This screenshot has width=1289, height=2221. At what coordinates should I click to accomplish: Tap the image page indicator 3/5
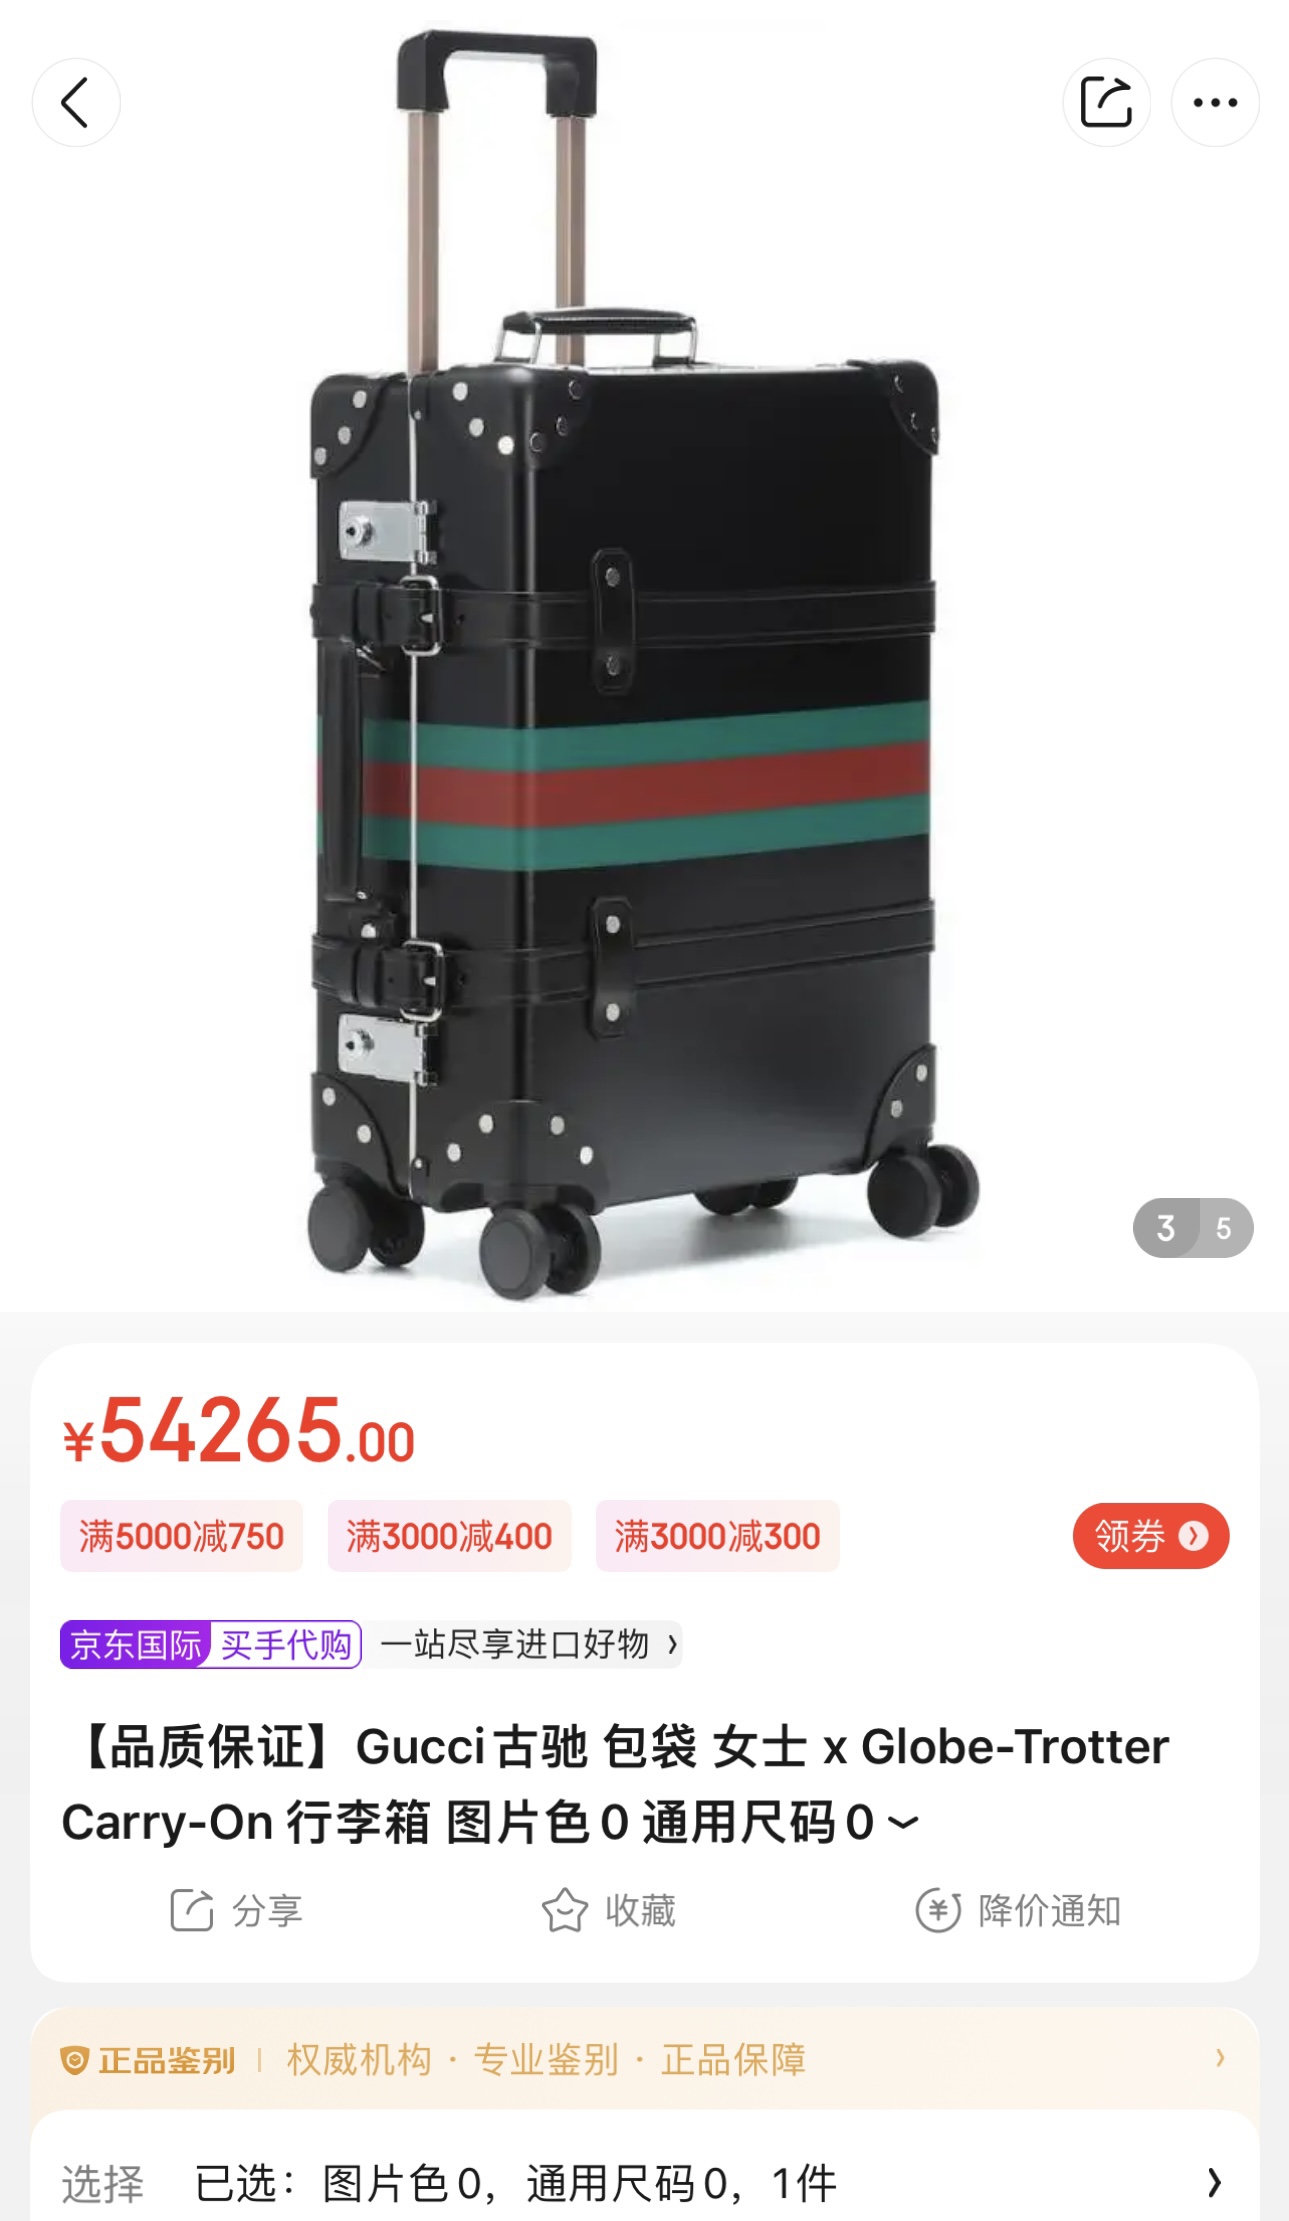tap(1192, 1227)
